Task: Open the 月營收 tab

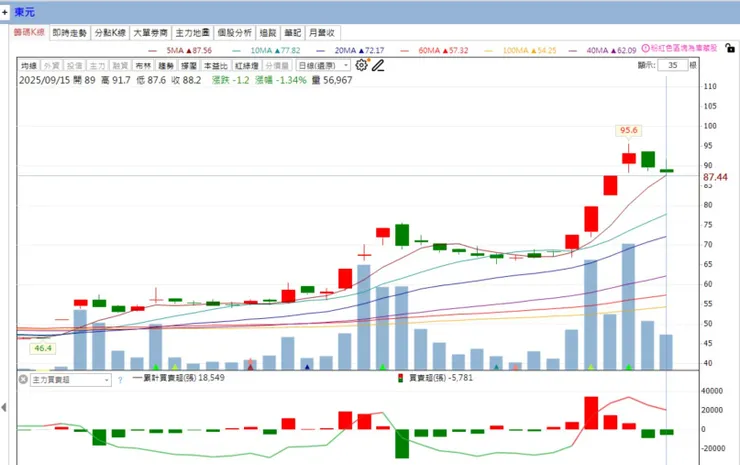Action: [x=322, y=33]
